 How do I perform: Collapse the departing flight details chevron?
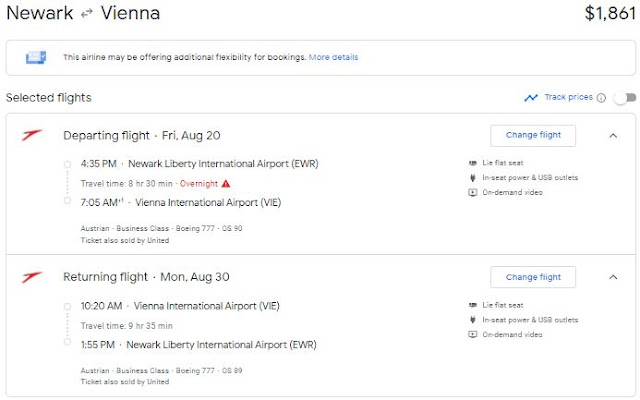coord(613,135)
